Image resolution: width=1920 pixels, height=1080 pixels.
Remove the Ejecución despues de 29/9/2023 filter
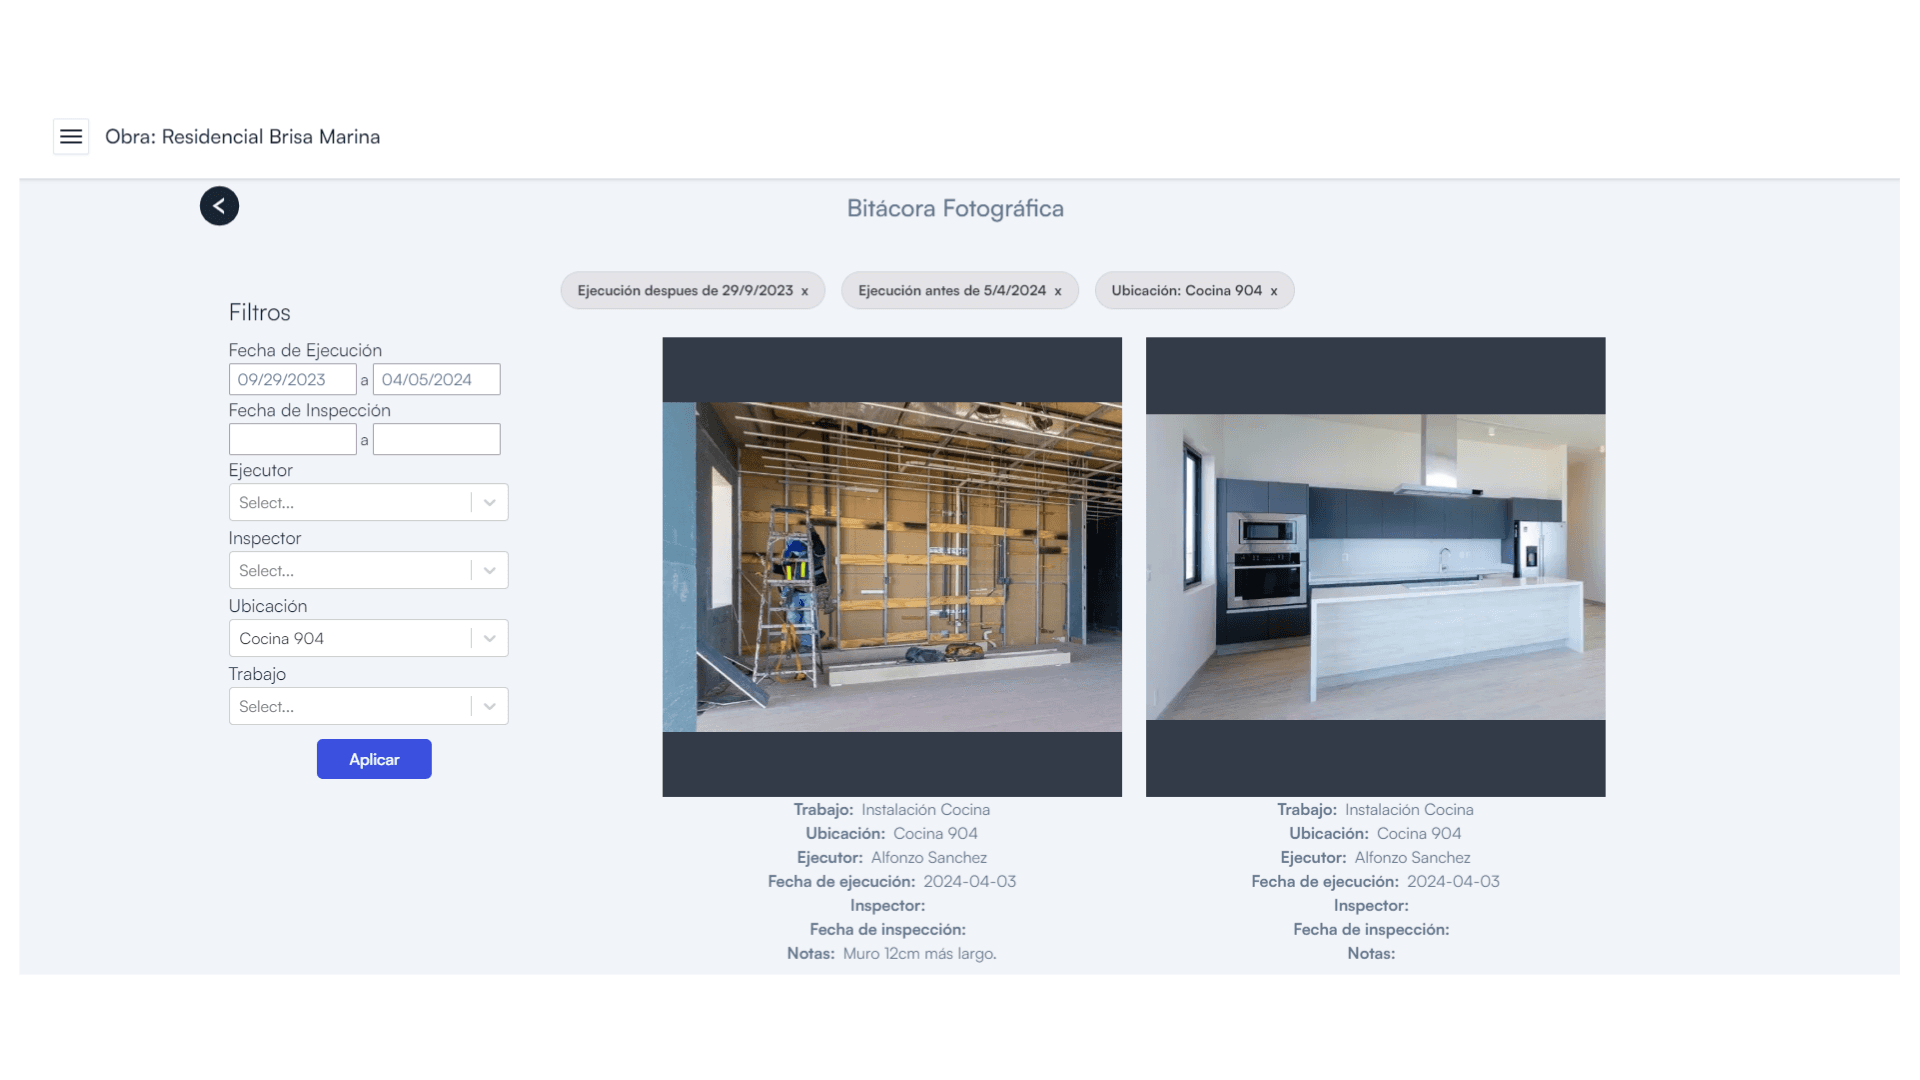click(804, 291)
